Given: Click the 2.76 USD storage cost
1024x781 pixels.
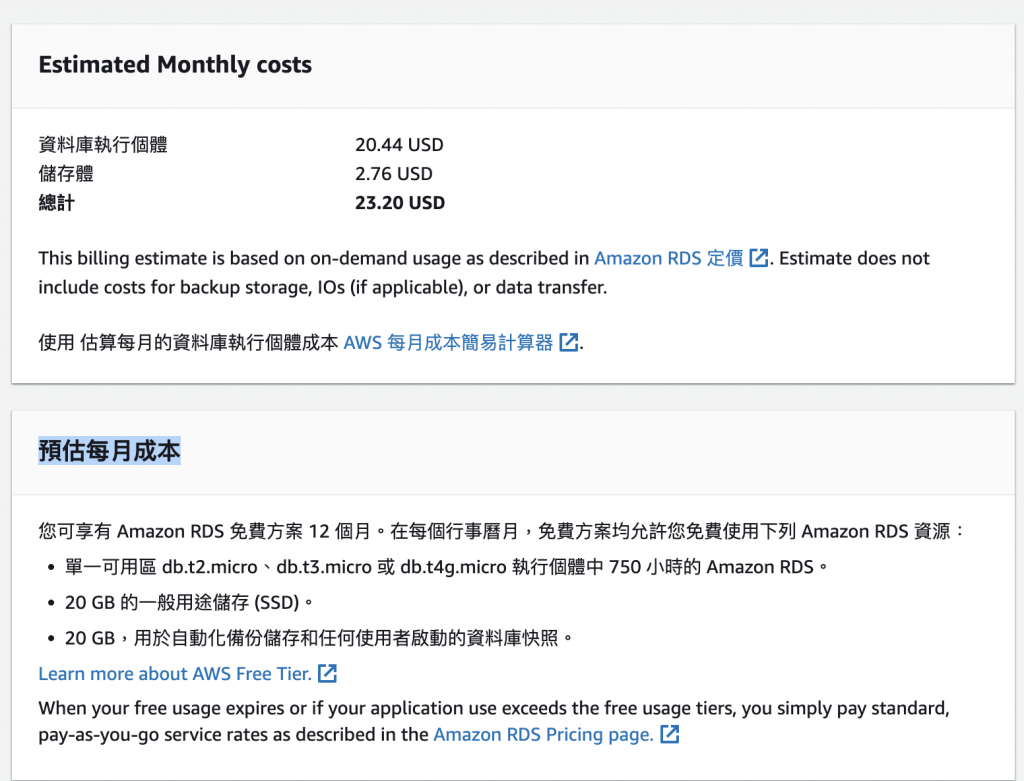Looking at the screenshot, I should 394,174.
